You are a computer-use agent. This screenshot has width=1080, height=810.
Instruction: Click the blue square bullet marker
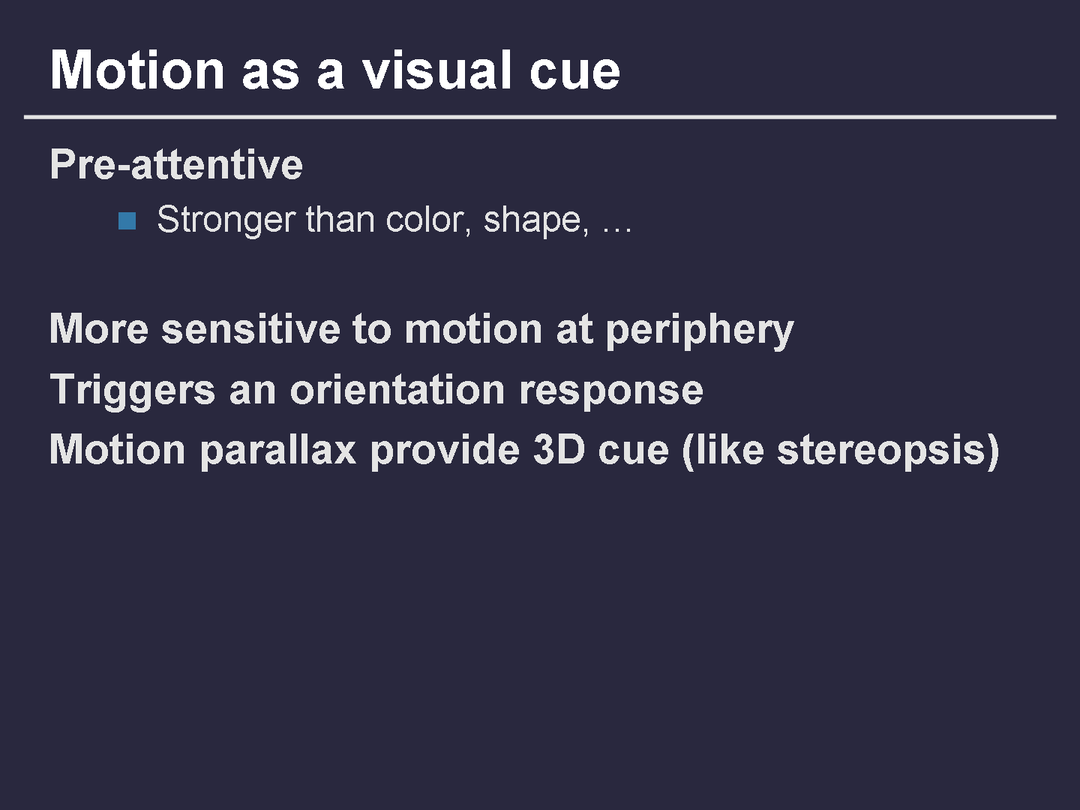126,221
